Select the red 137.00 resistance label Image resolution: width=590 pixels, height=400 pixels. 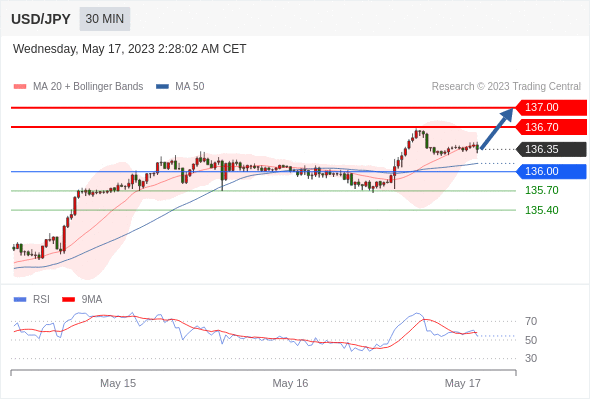[x=551, y=108]
